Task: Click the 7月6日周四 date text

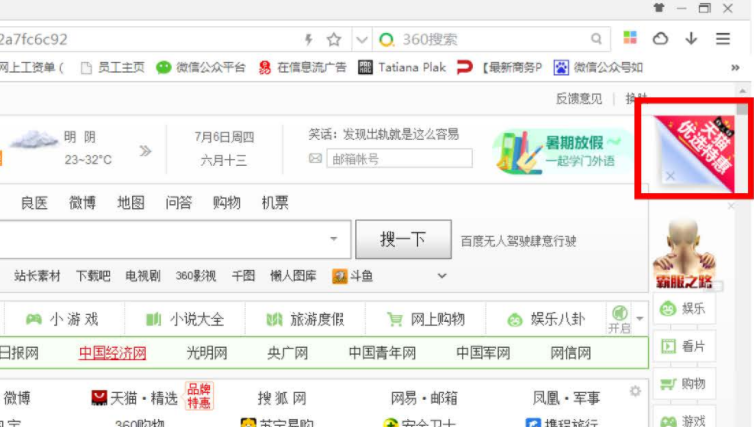Action: pyautogui.click(x=224, y=138)
